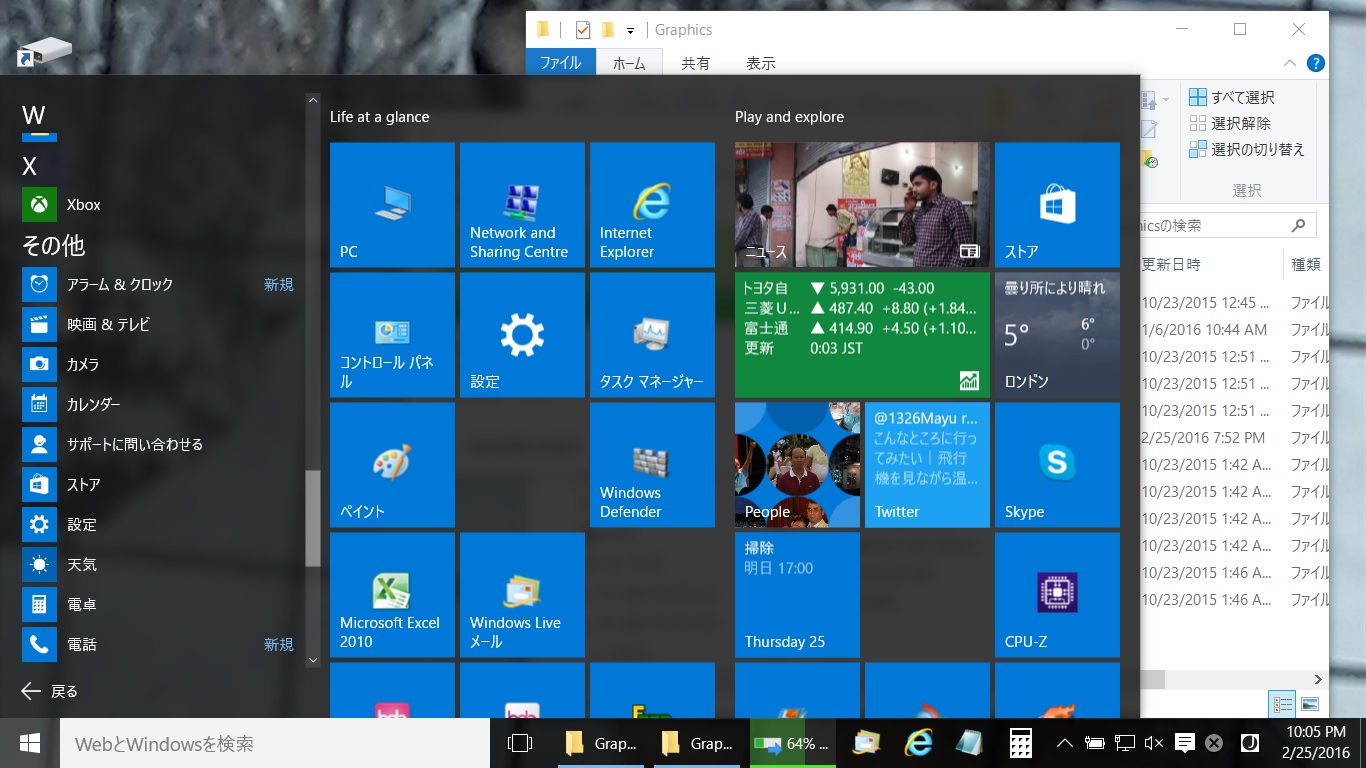Click the taskbar clock showing 10:05 PM
This screenshot has height=768, width=1366.
tap(1316, 743)
